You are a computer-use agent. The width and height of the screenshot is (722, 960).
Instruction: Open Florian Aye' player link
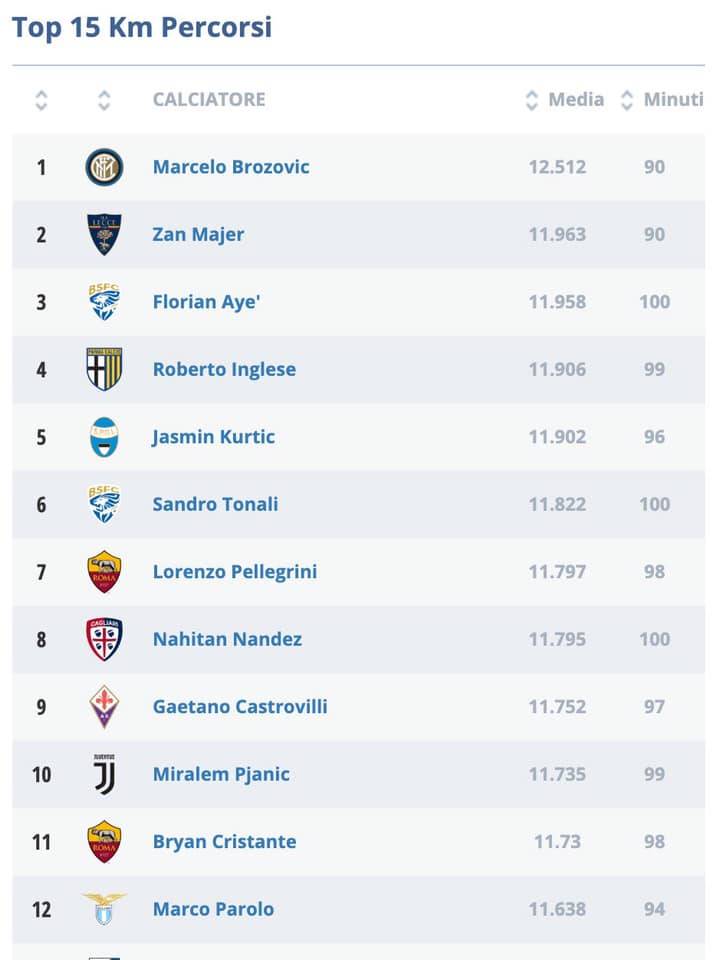coord(206,302)
